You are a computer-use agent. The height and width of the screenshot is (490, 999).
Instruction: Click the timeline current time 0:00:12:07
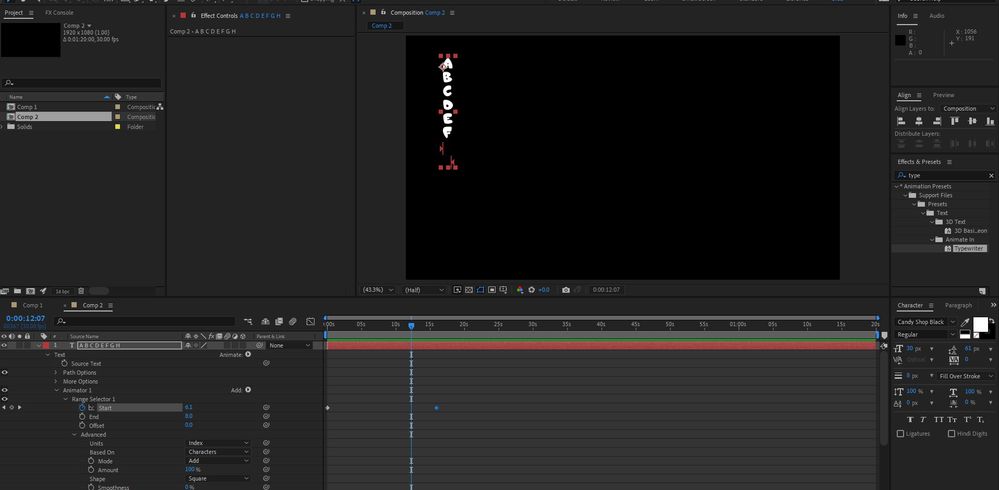[x=25, y=319]
